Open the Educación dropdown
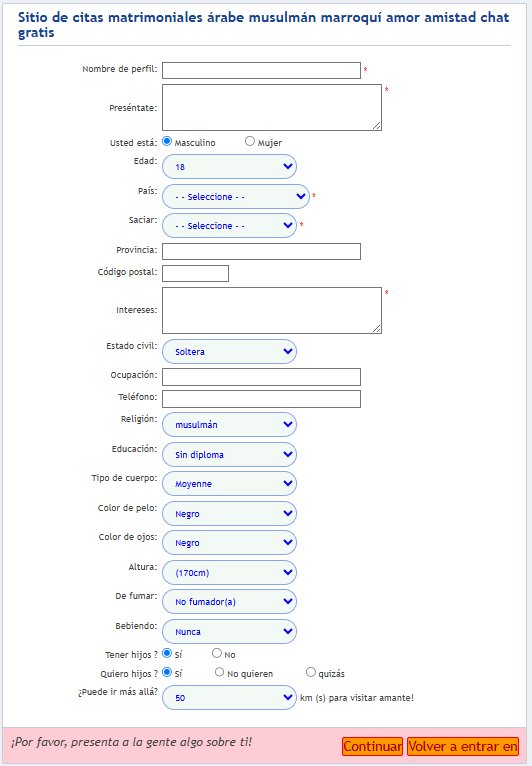The width and height of the screenshot is (532, 766). click(229, 454)
